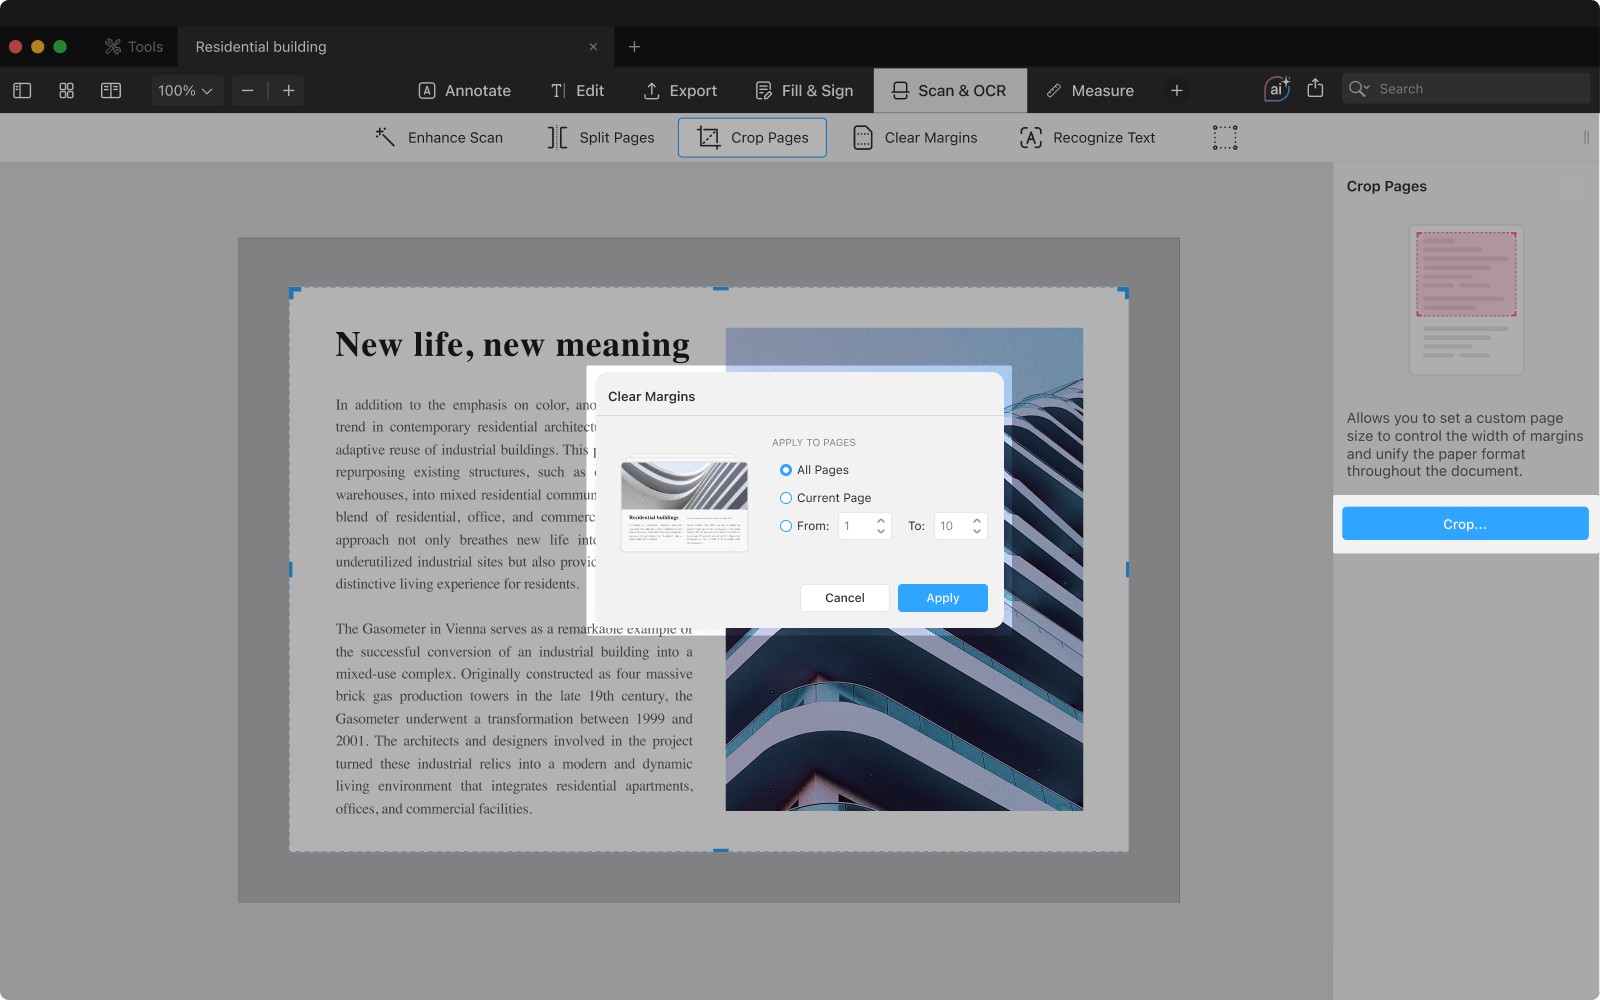Click the dotted selection rectangle icon

tap(1225, 138)
